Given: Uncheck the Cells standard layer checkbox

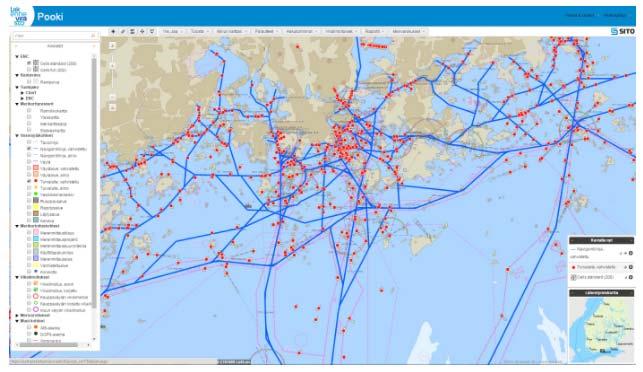Looking at the screenshot, I should [x=29, y=63].
